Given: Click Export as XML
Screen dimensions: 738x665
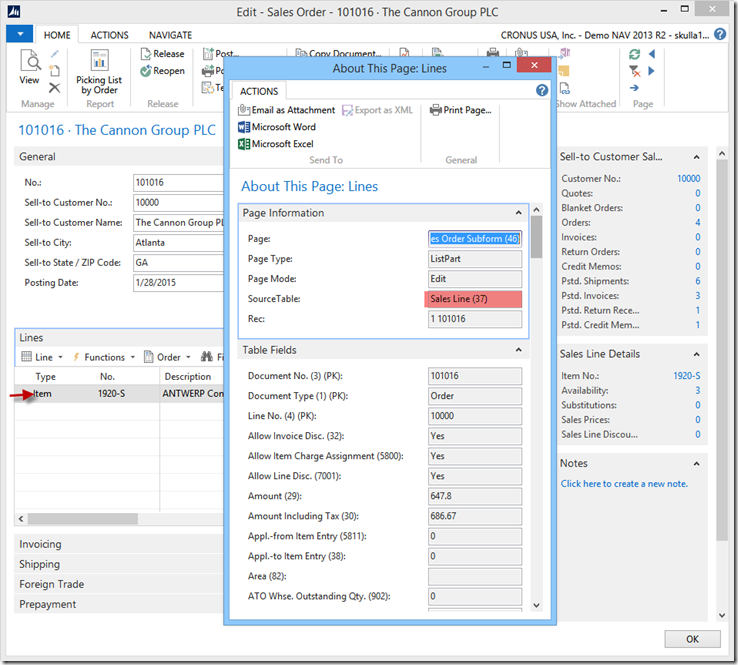Looking at the screenshot, I should click(x=377, y=110).
